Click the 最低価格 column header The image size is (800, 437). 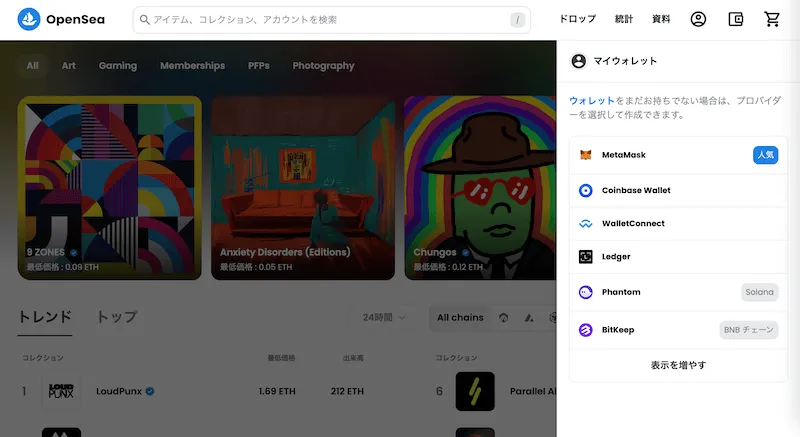pos(282,358)
